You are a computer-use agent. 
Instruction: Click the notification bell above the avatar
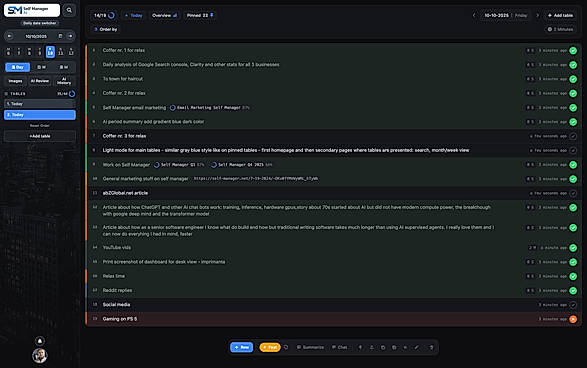point(40,341)
